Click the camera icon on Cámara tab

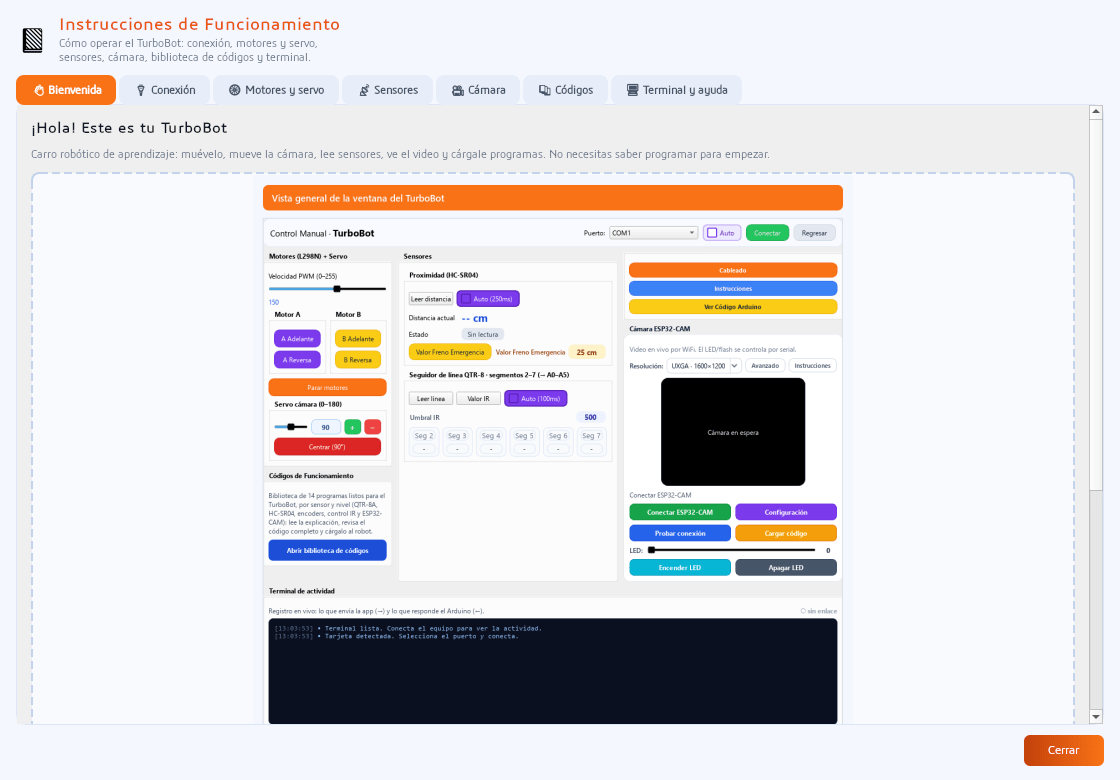coord(458,90)
